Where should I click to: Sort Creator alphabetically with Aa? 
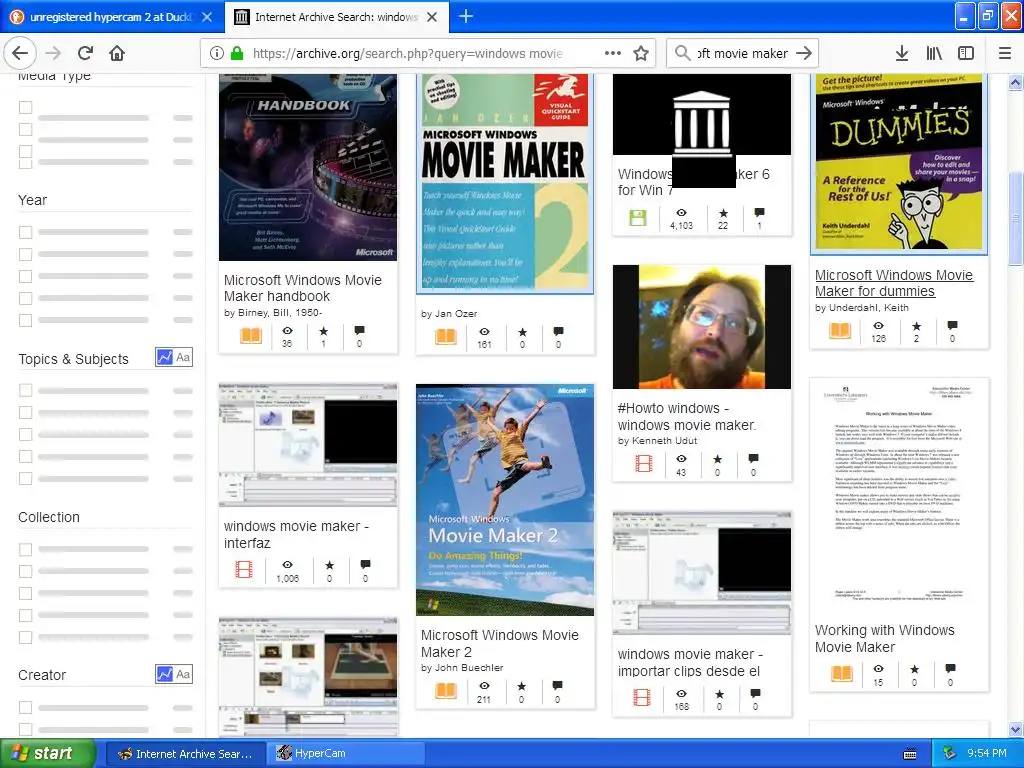click(x=184, y=674)
